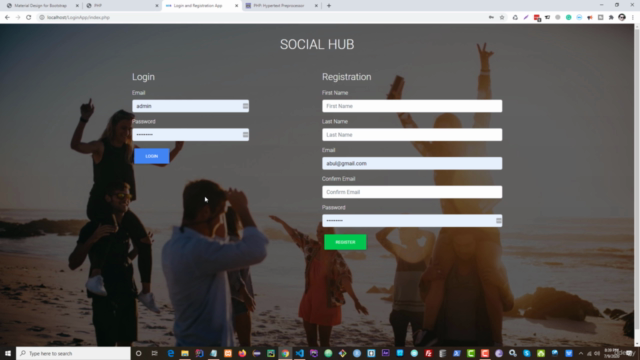Reload the page with the refresh icon

click(29, 18)
